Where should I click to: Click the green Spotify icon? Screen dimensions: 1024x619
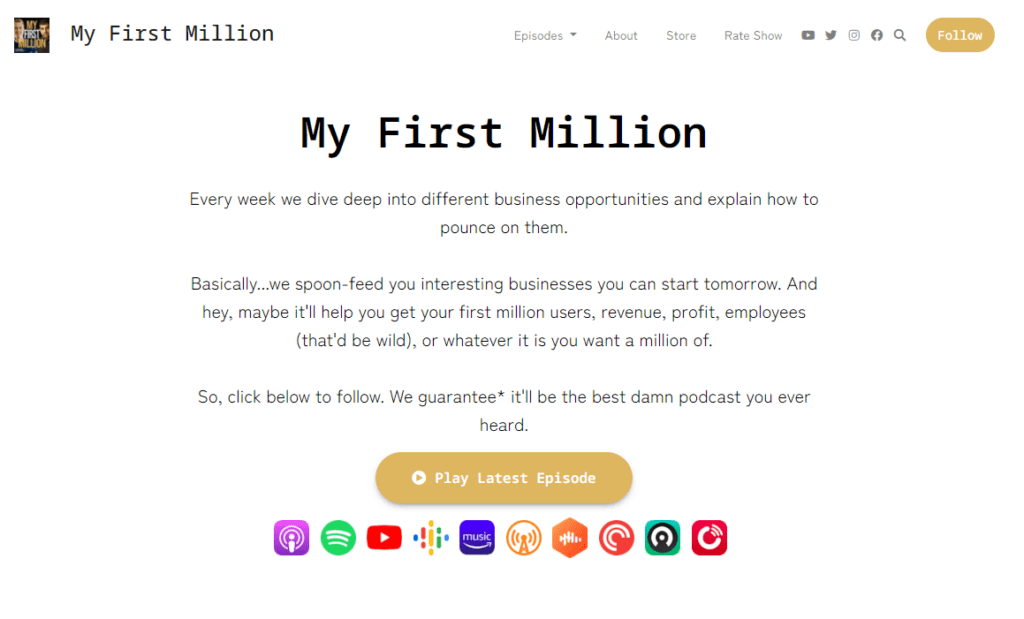pyautogui.click(x=338, y=538)
